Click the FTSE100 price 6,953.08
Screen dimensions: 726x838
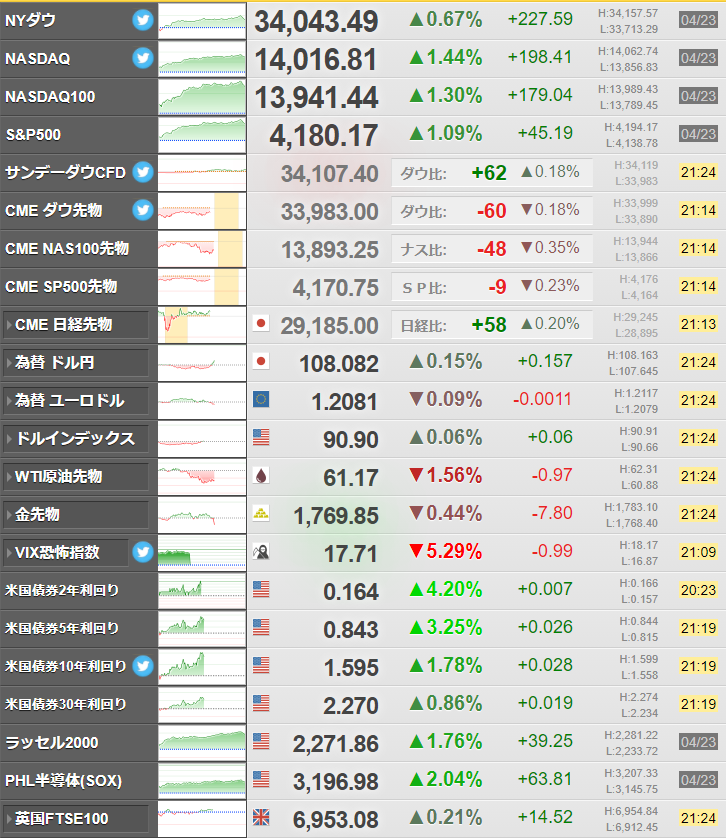tap(336, 820)
